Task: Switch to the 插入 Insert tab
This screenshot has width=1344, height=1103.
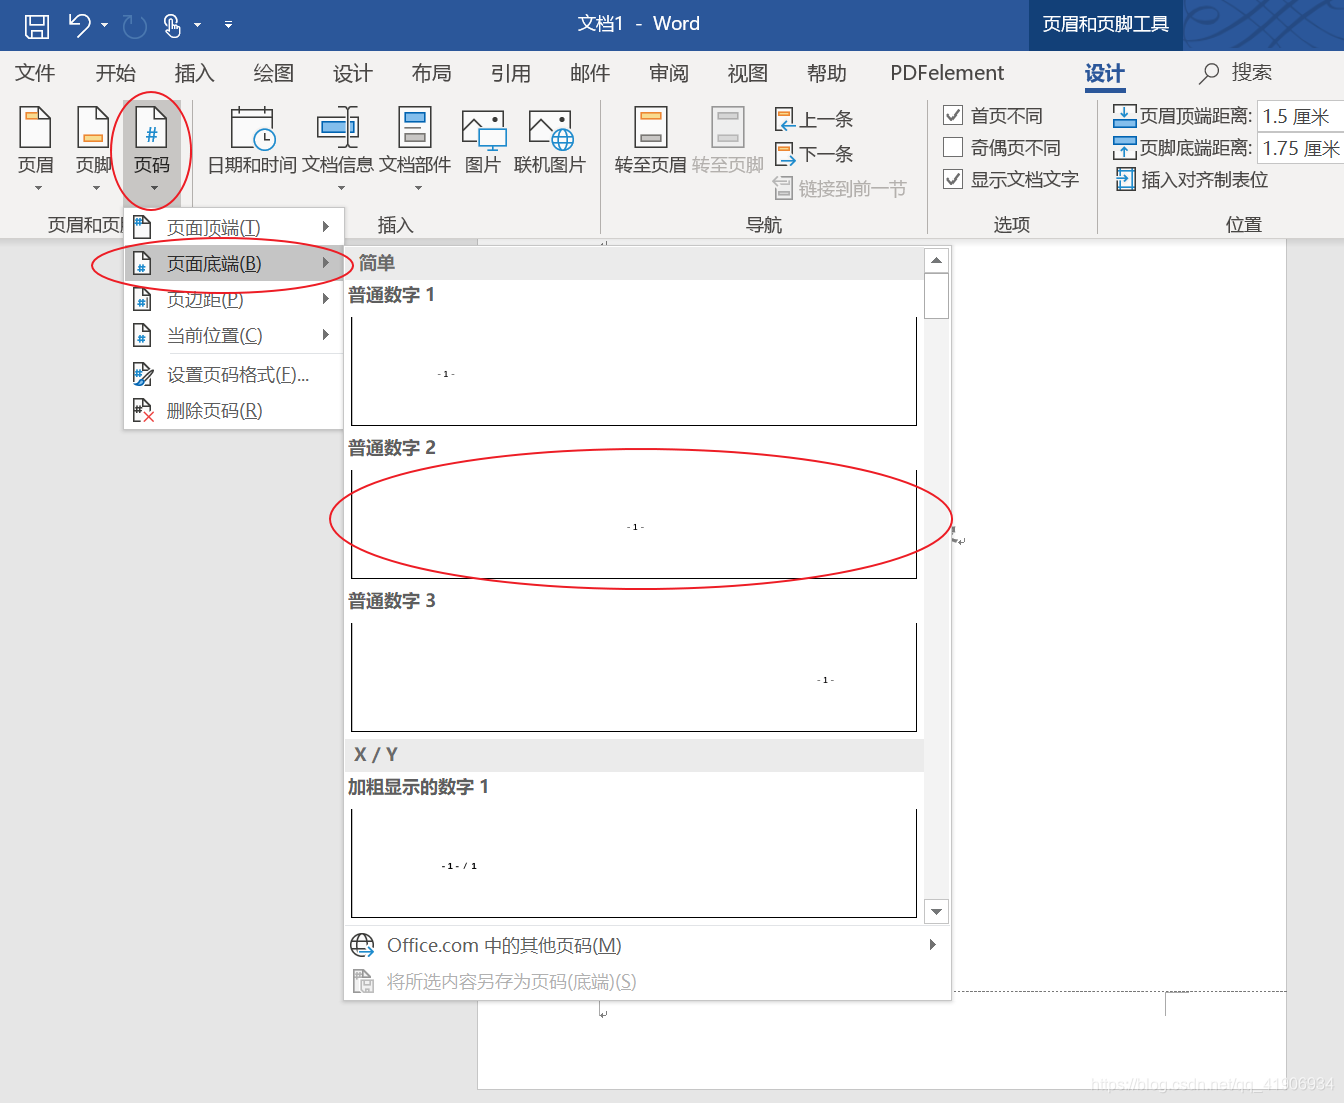Action: (194, 73)
